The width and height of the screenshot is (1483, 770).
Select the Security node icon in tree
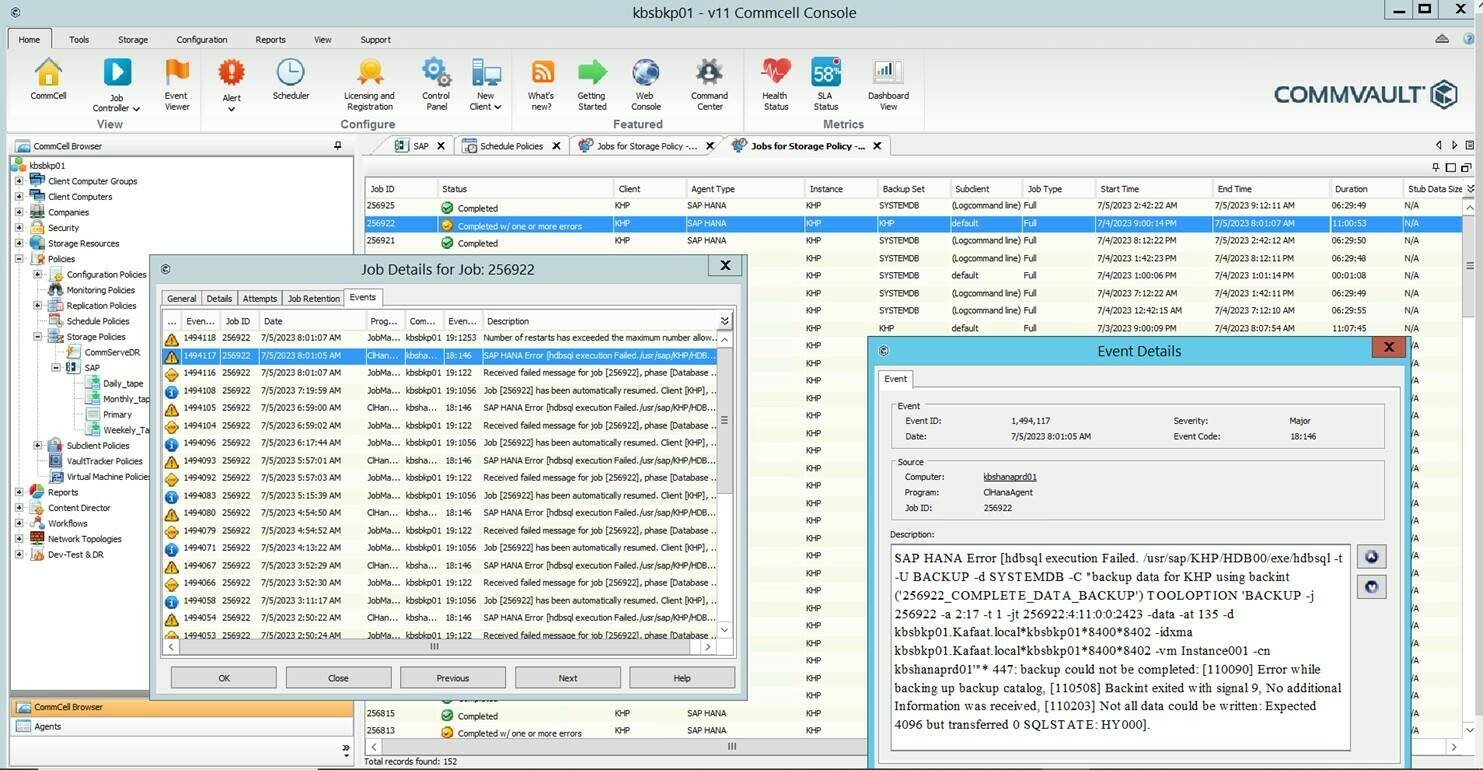(x=37, y=228)
